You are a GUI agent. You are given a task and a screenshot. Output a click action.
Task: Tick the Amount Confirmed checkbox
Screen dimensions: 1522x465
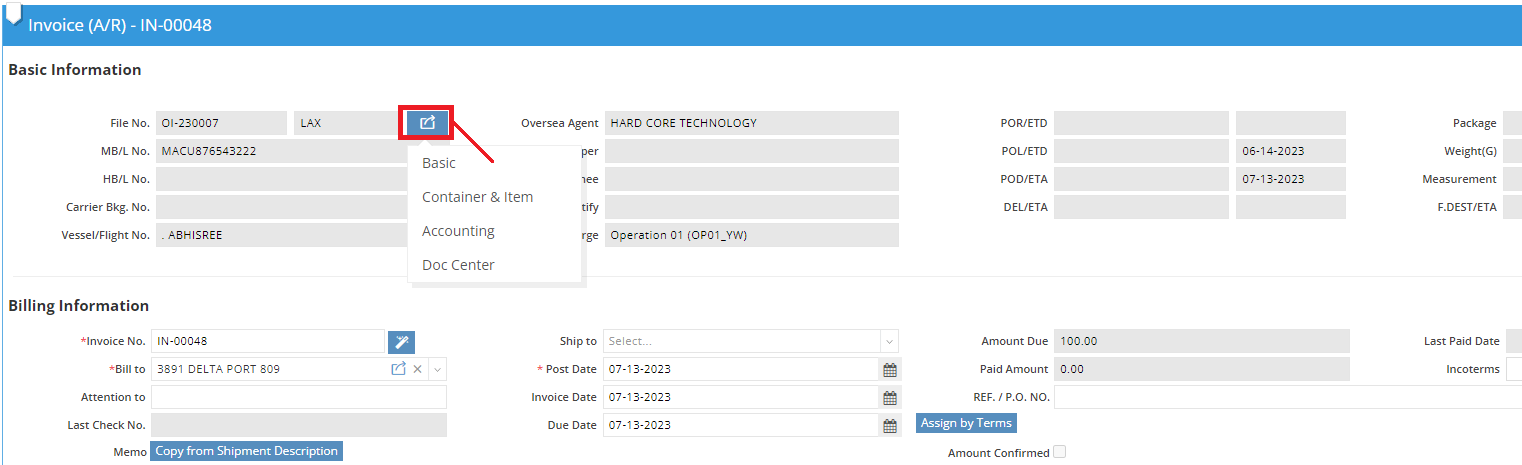1060,452
